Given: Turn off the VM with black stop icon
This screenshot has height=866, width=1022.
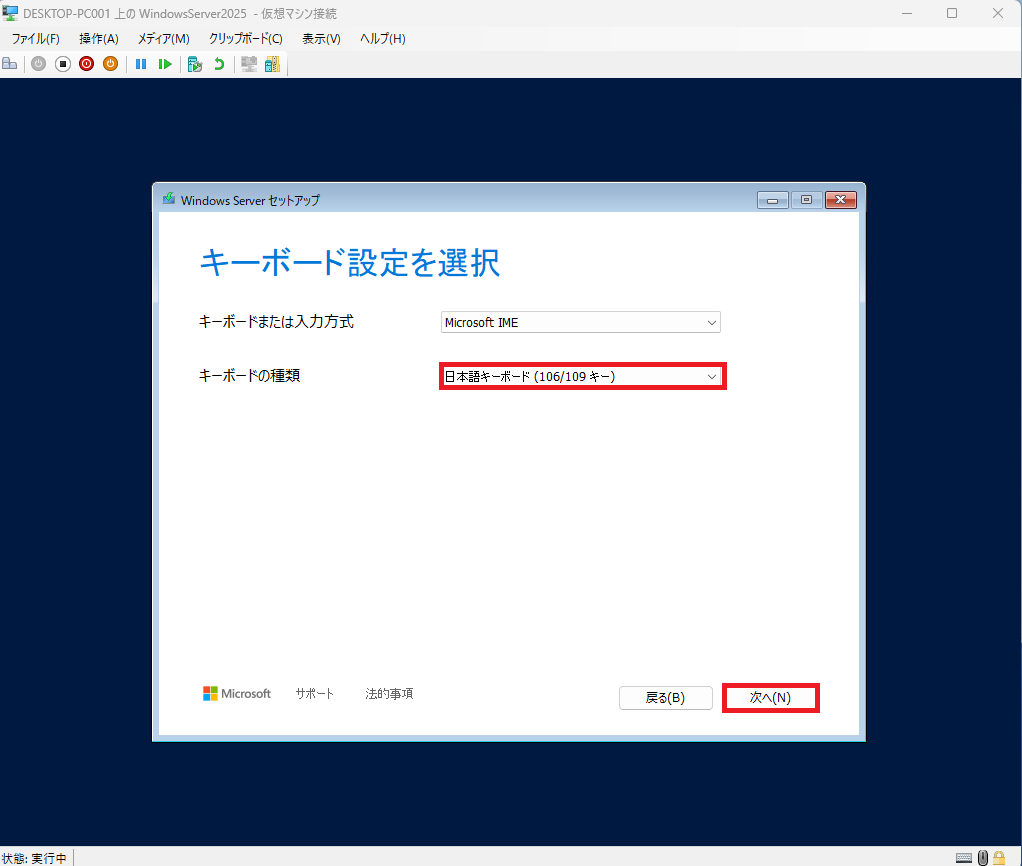Looking at the screenshot, I should tap(63, 64).
